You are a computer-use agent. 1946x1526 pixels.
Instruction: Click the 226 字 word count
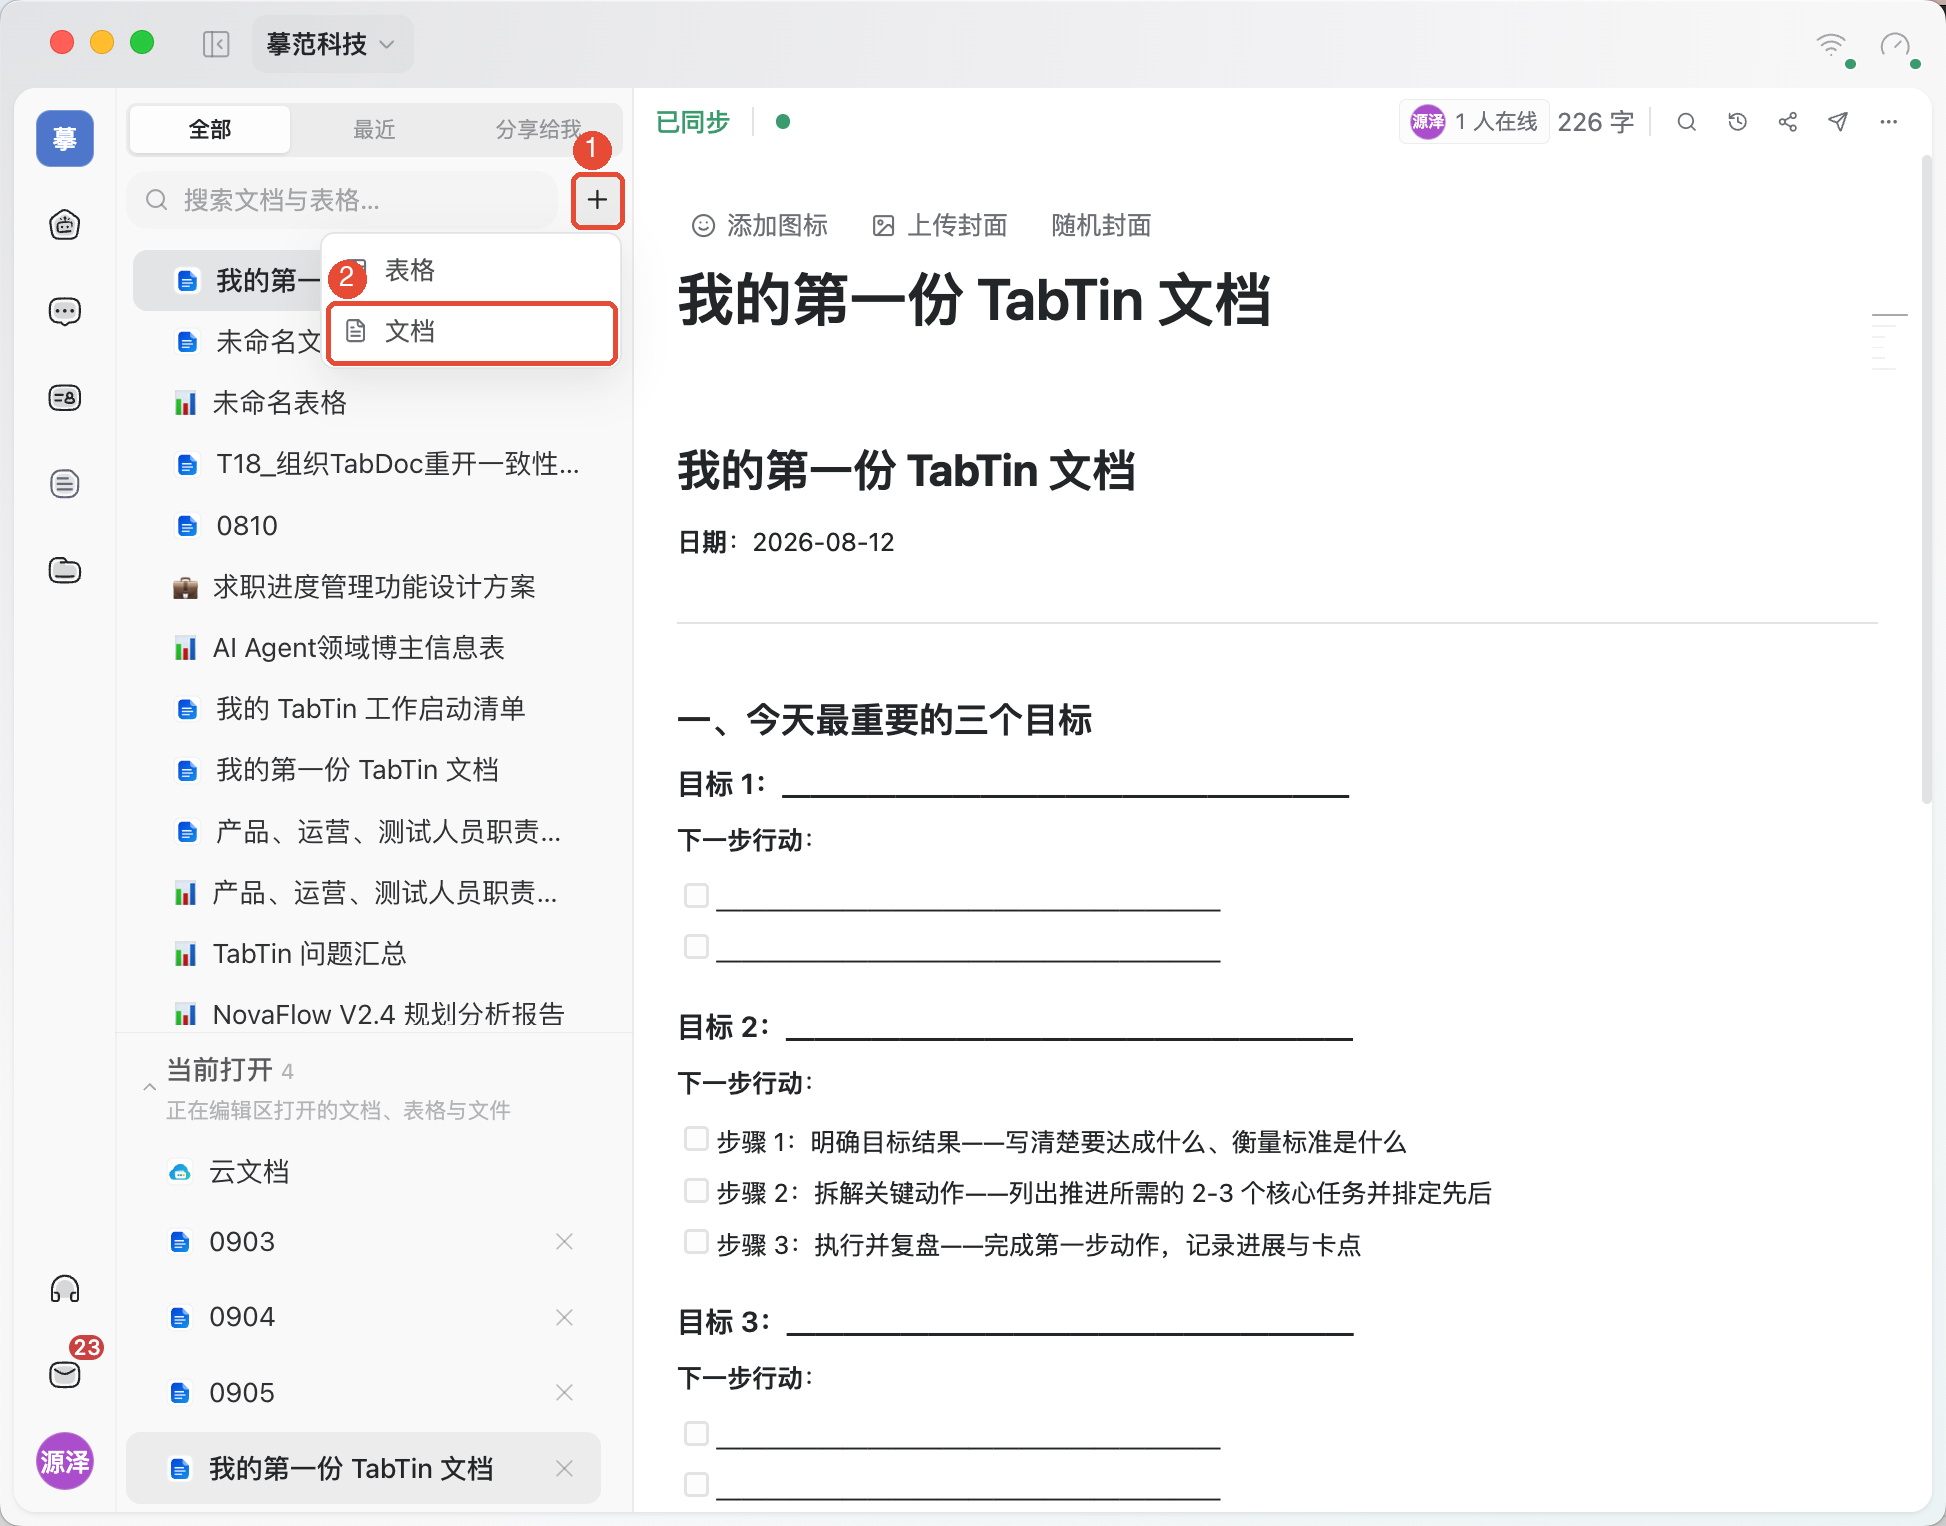click(1596, 122)
